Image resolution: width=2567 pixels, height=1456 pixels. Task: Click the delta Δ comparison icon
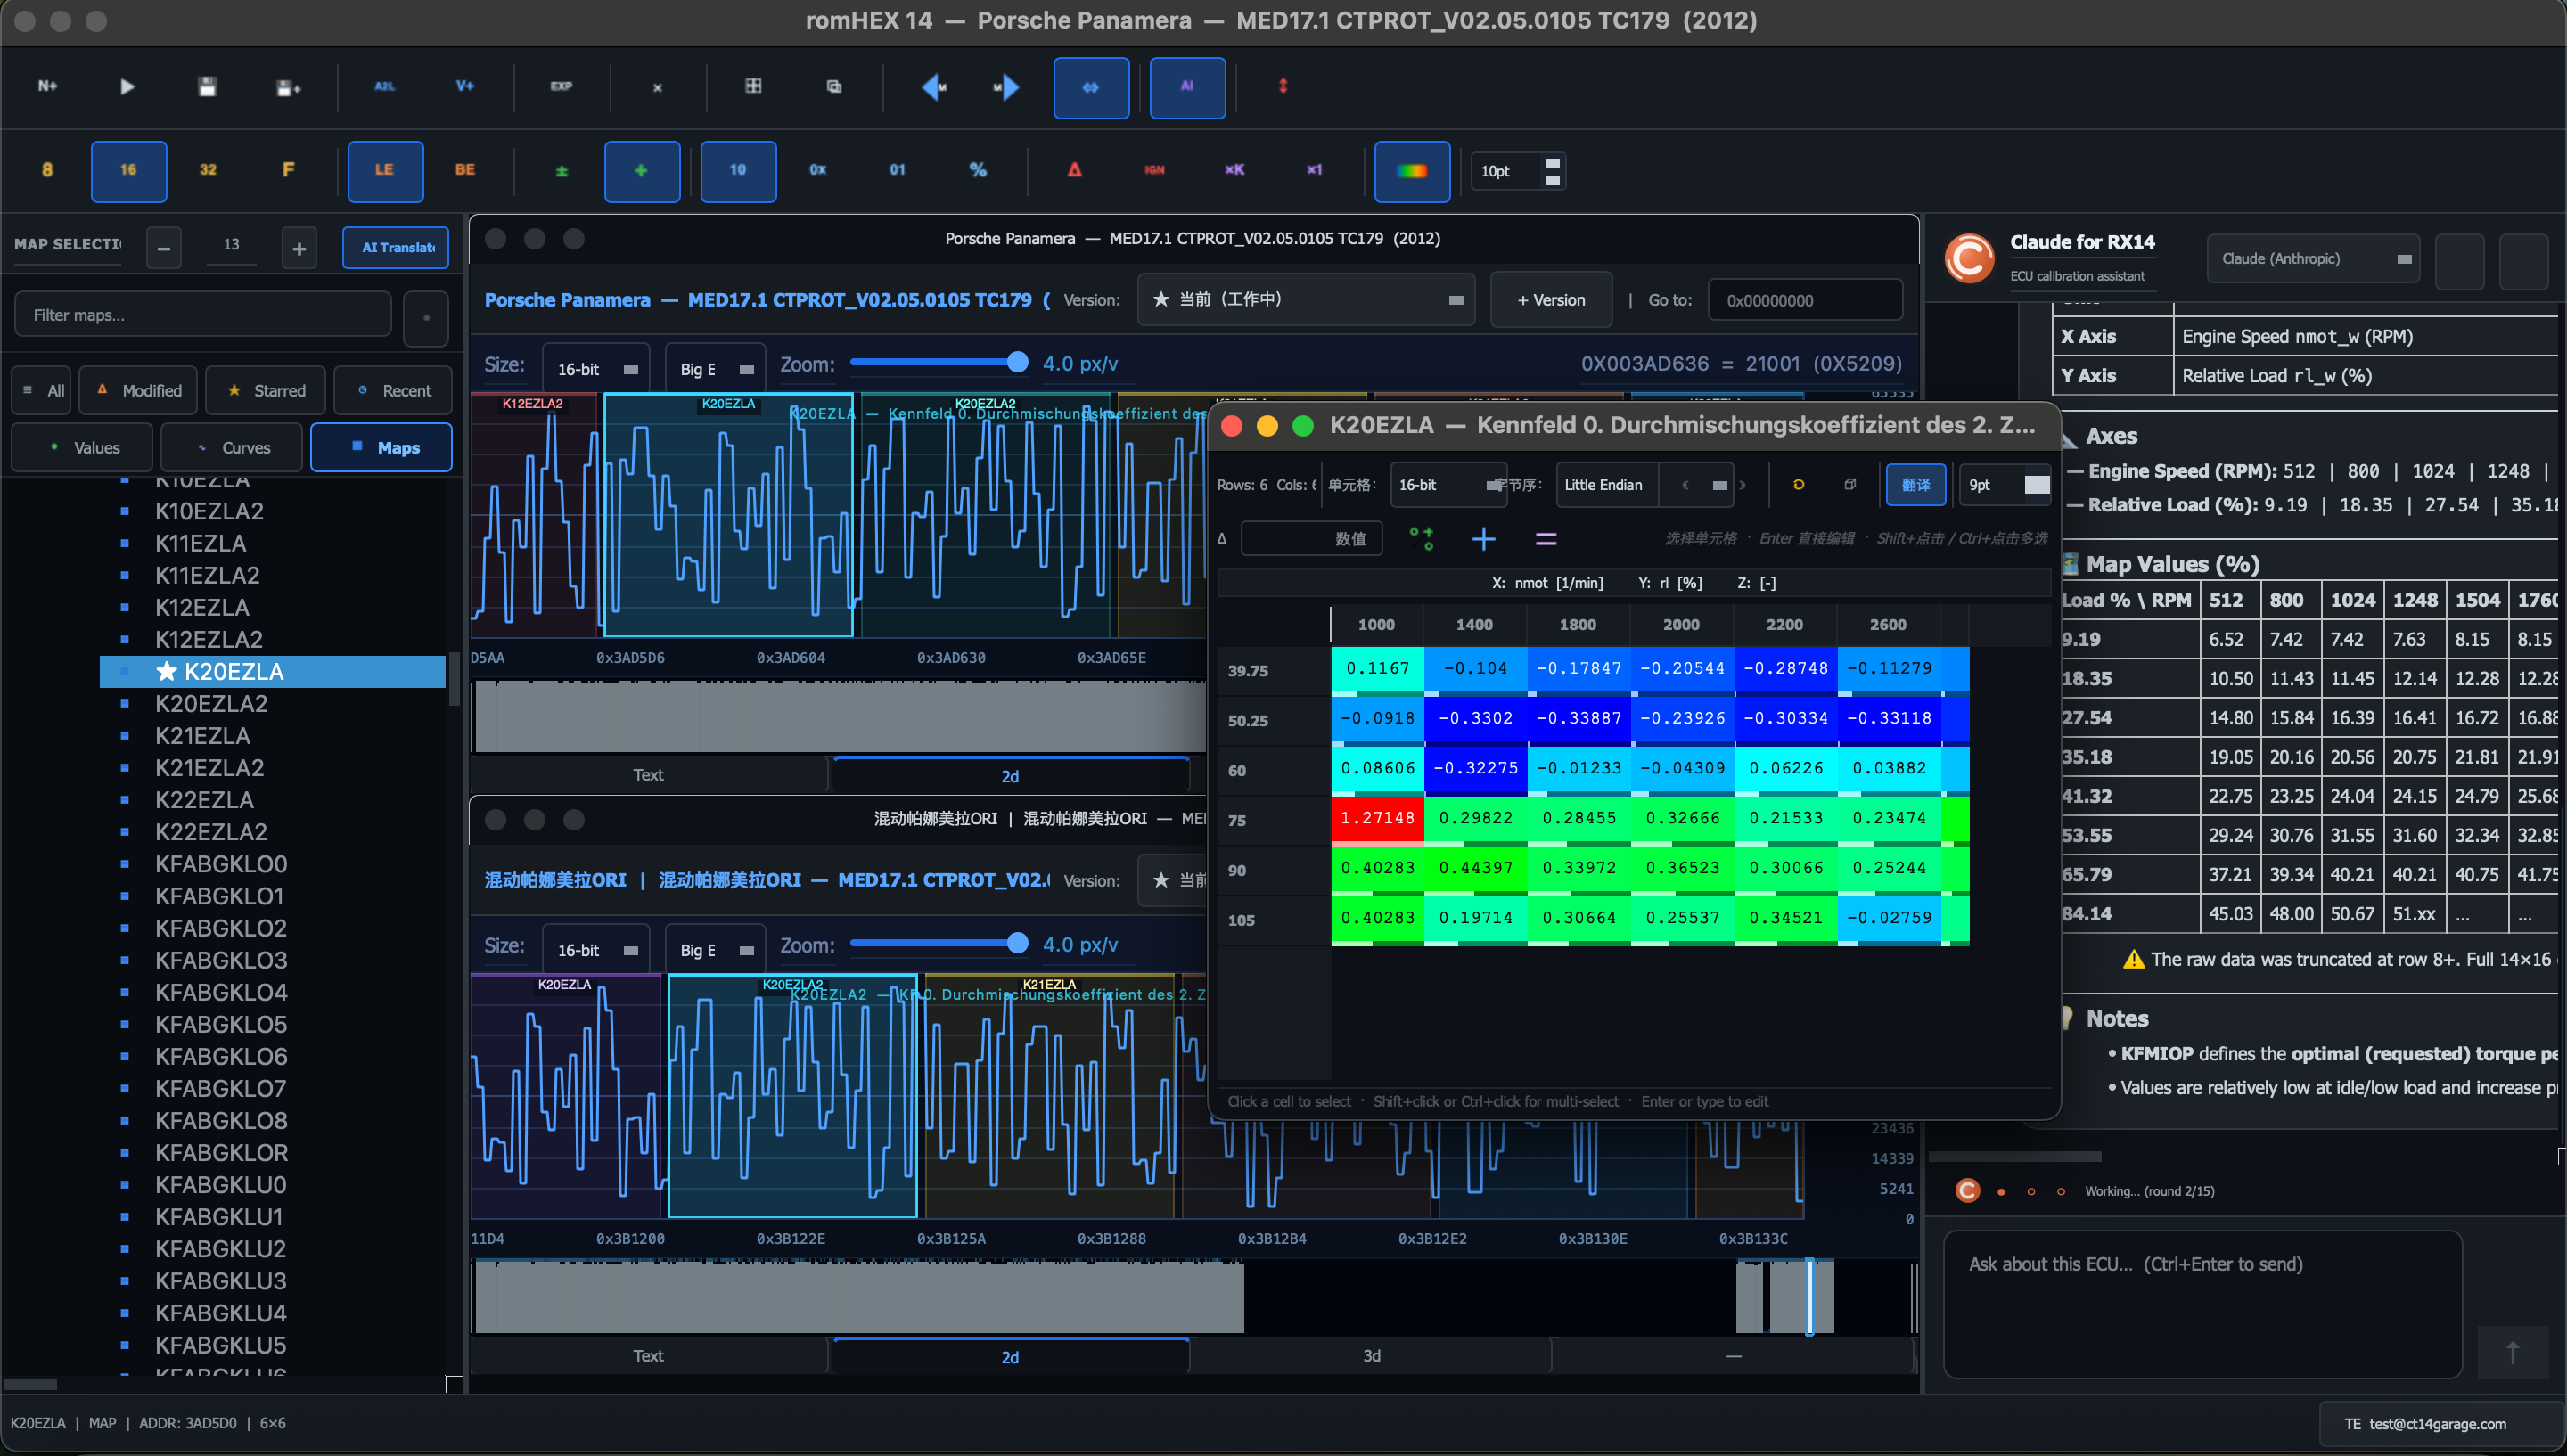click(x=1074, y=171)
